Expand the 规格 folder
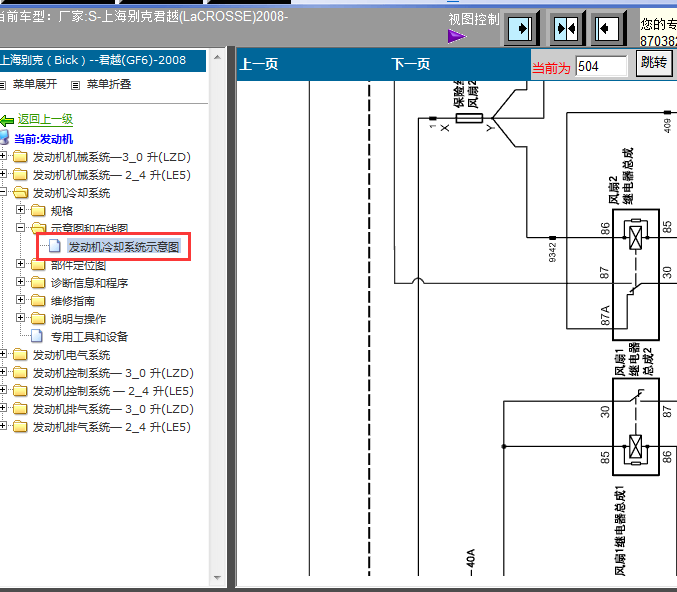The width and height of the screenshot is (677, 592). pos(20,210)
